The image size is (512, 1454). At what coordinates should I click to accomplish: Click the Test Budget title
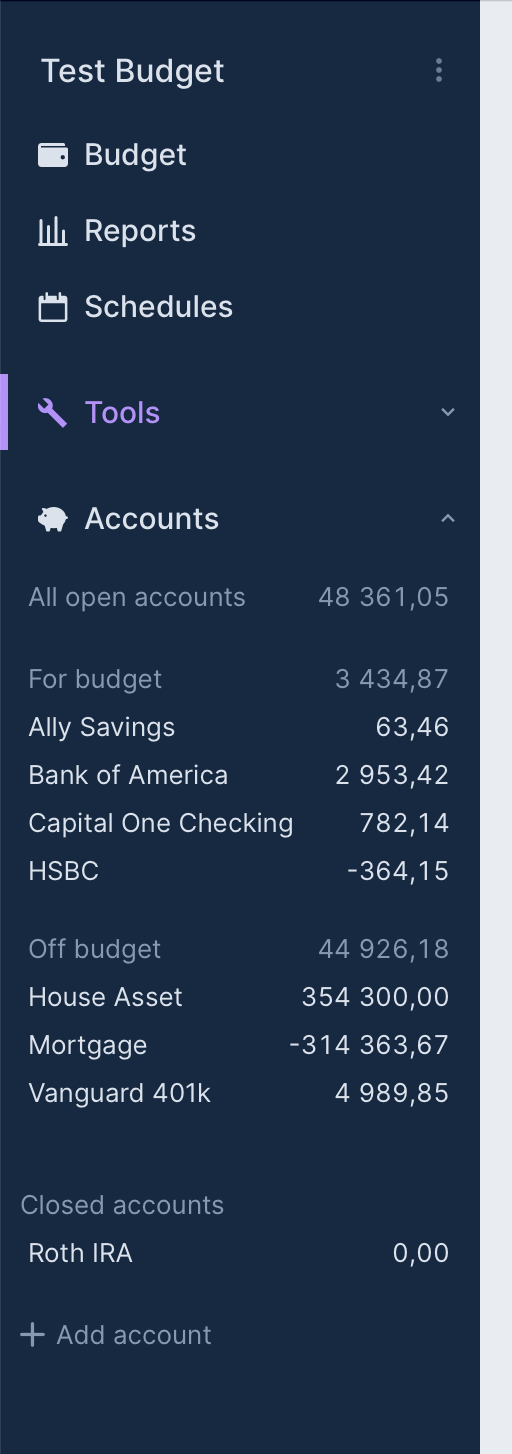(132, 71)
